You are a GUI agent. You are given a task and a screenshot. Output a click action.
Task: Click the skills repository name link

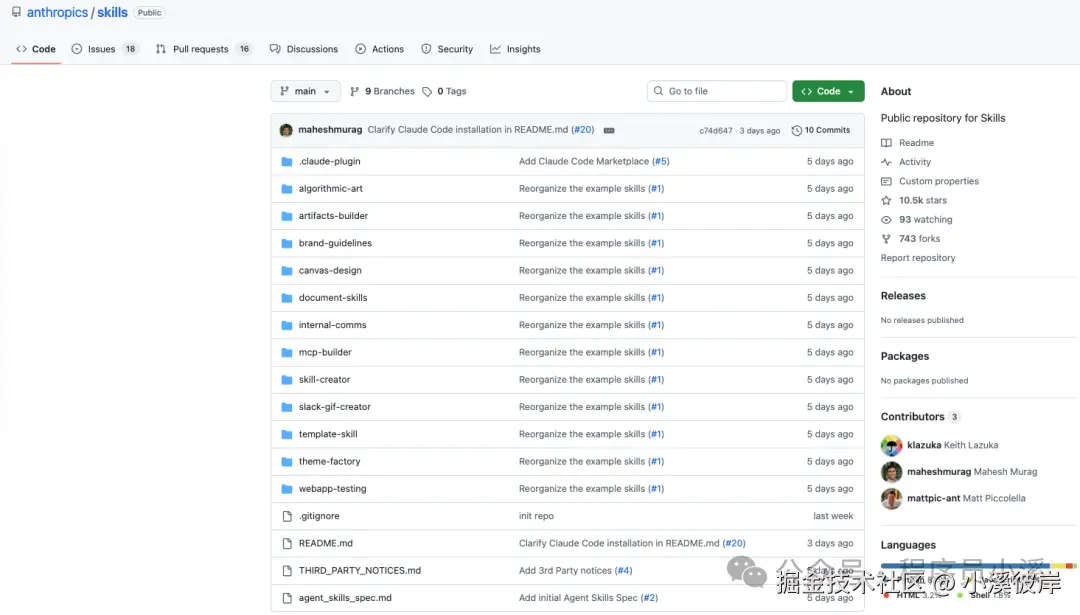pyautogui.click(x=112, y=12)
